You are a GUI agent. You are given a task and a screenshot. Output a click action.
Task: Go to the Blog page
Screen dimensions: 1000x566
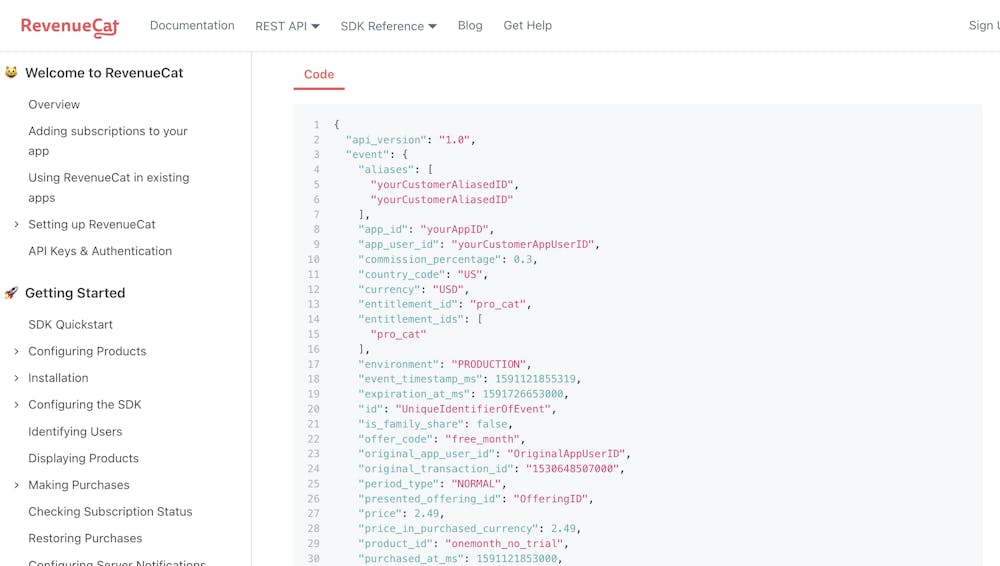pos(470,26)
